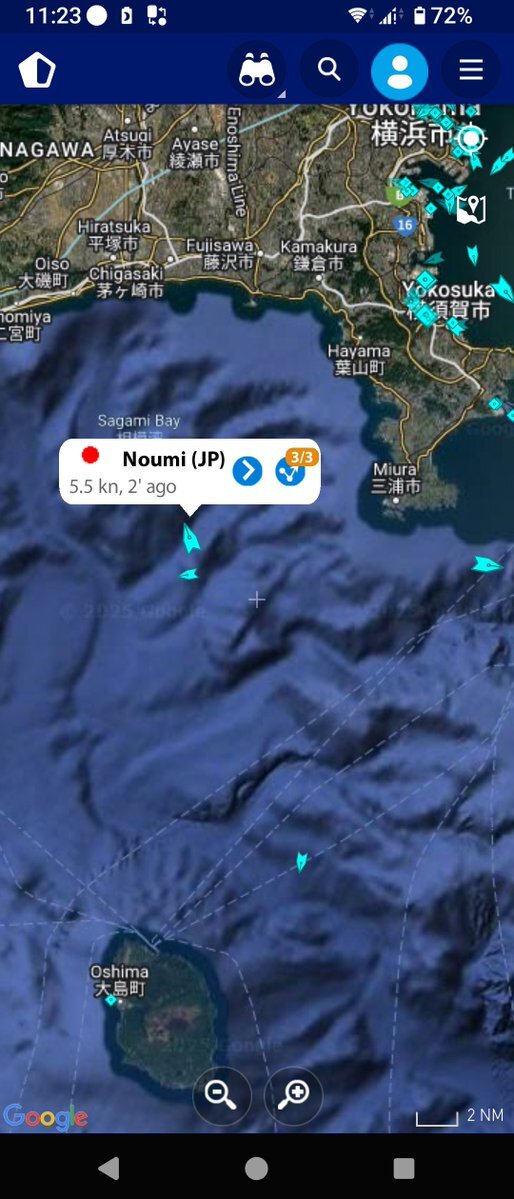Tap the magnifier search icon
The image size is (514, 1199).
(329, 70)
